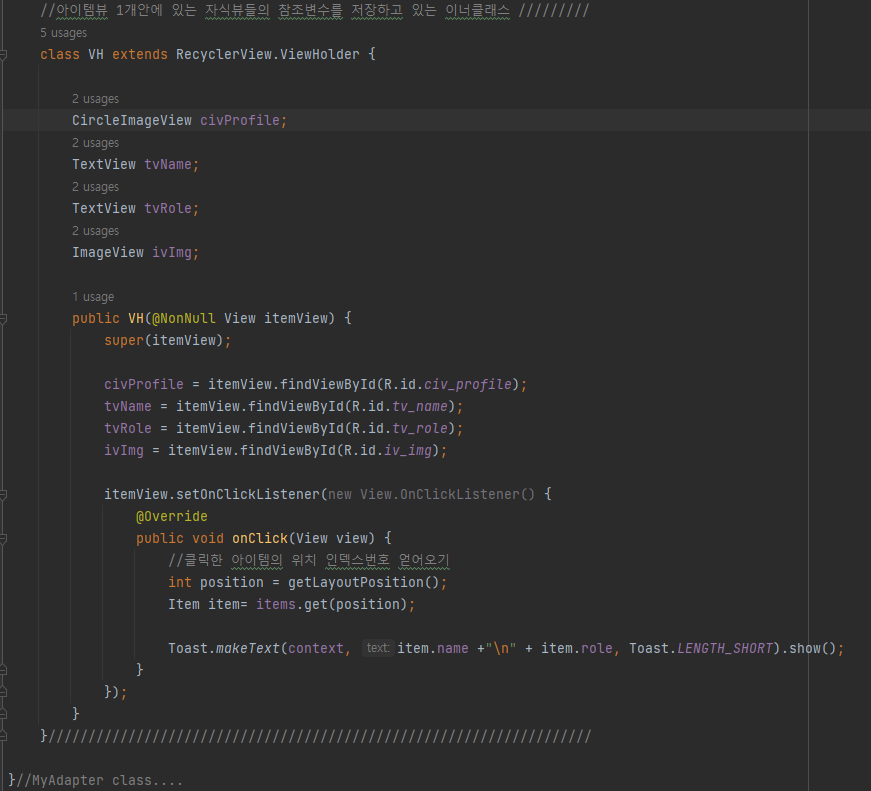The image size is (871, 791).
Task: Click 'civProfile' in its field declaration
Action: pos(240,121)
